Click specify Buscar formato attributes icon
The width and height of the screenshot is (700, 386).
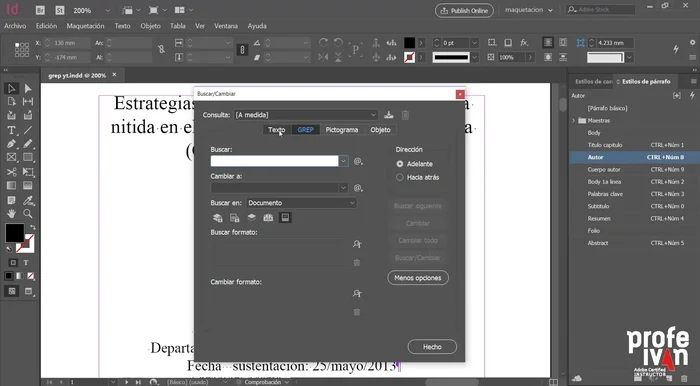point(357,244)
